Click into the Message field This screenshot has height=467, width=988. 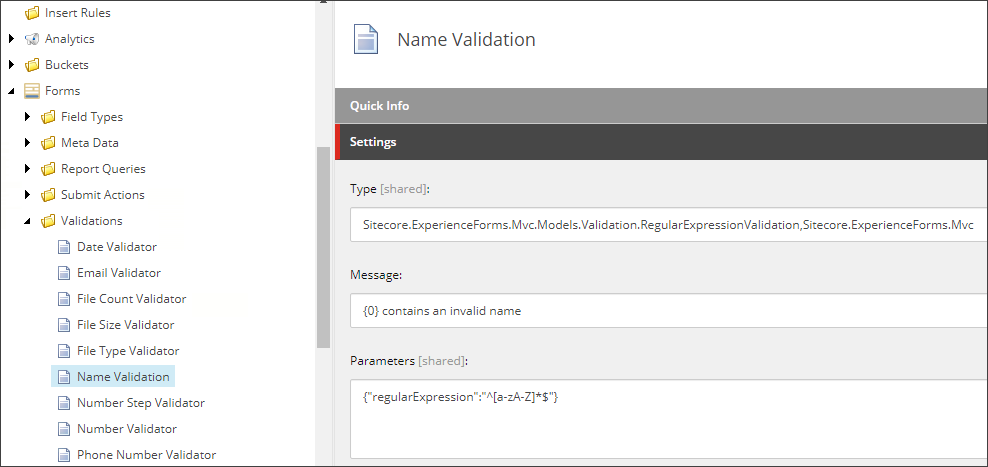click(x=669, y=311)
